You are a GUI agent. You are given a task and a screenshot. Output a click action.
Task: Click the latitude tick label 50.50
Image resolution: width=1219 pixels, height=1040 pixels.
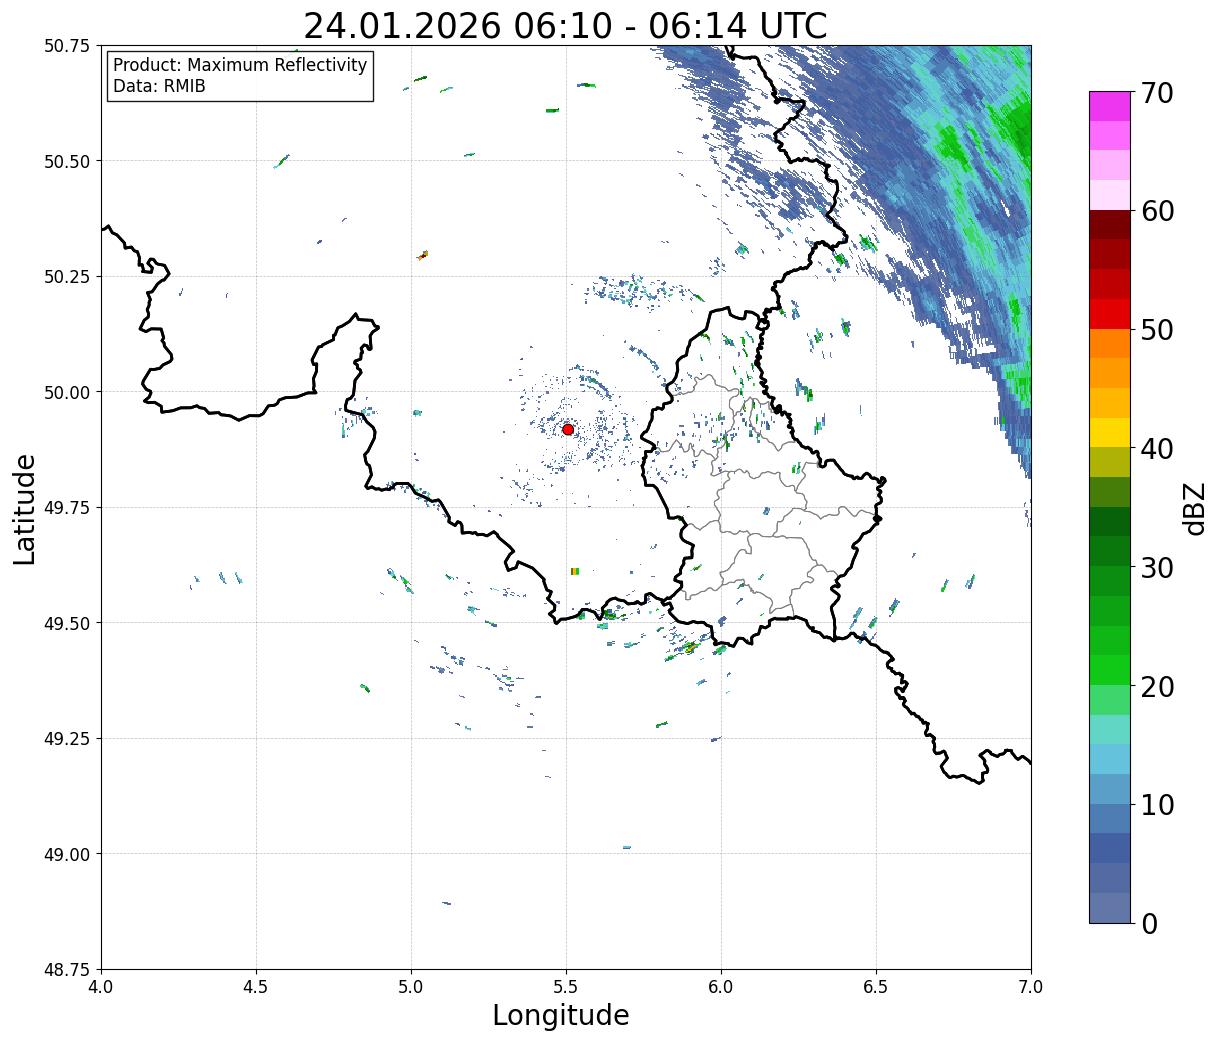coord(67,161)
